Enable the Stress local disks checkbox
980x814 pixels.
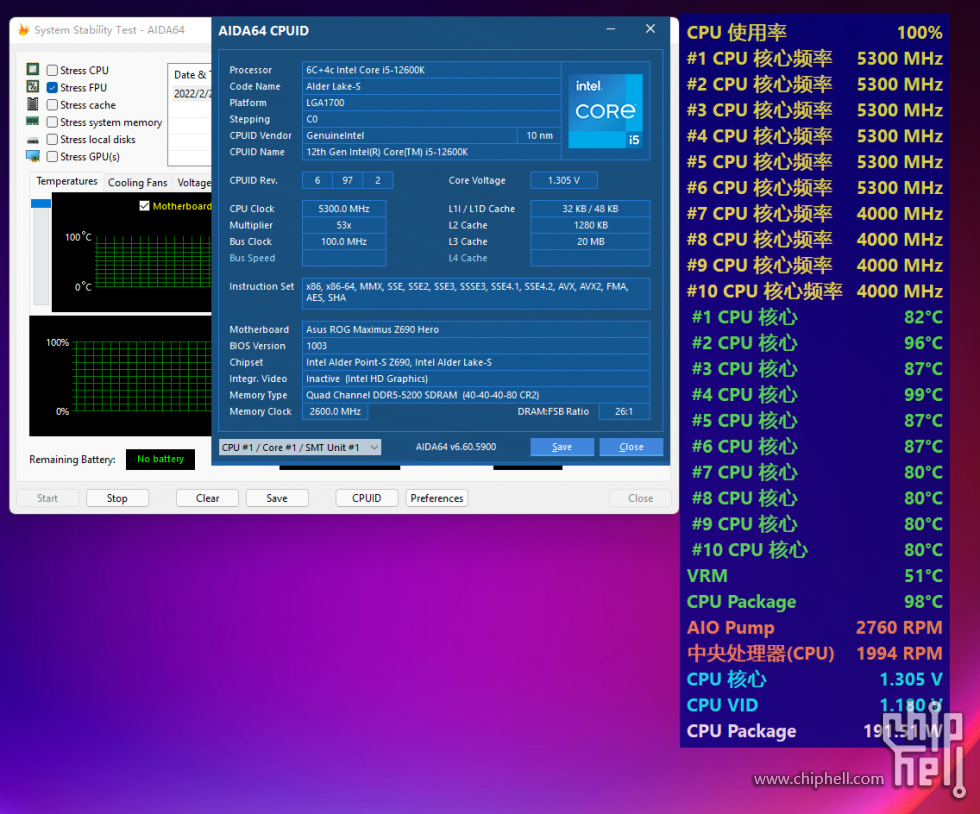[52, 139]
